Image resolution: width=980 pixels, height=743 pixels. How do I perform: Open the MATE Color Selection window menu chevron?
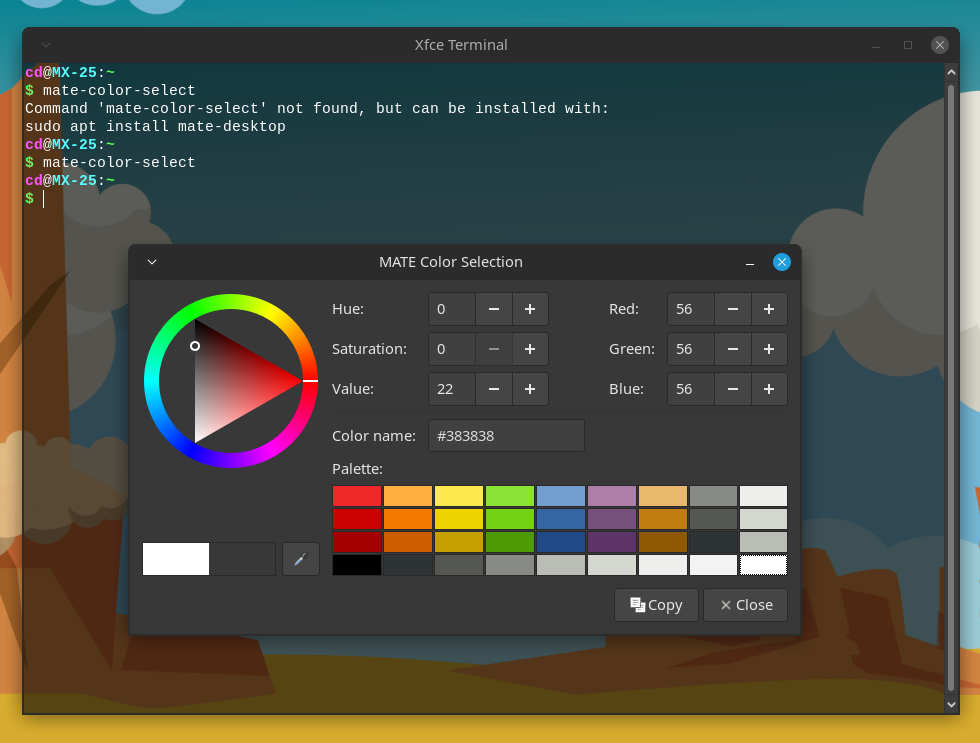point(152,262)
